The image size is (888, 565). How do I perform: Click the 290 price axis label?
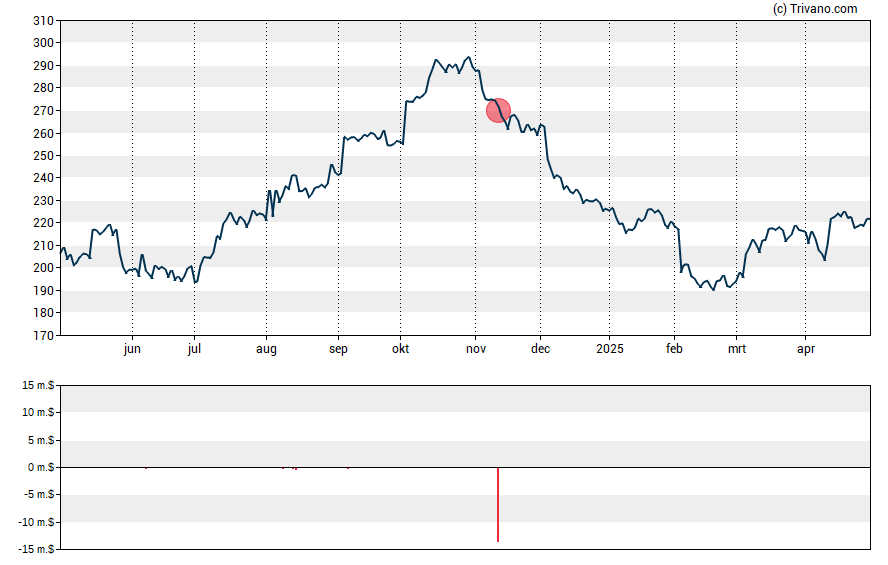pos(44,66)
